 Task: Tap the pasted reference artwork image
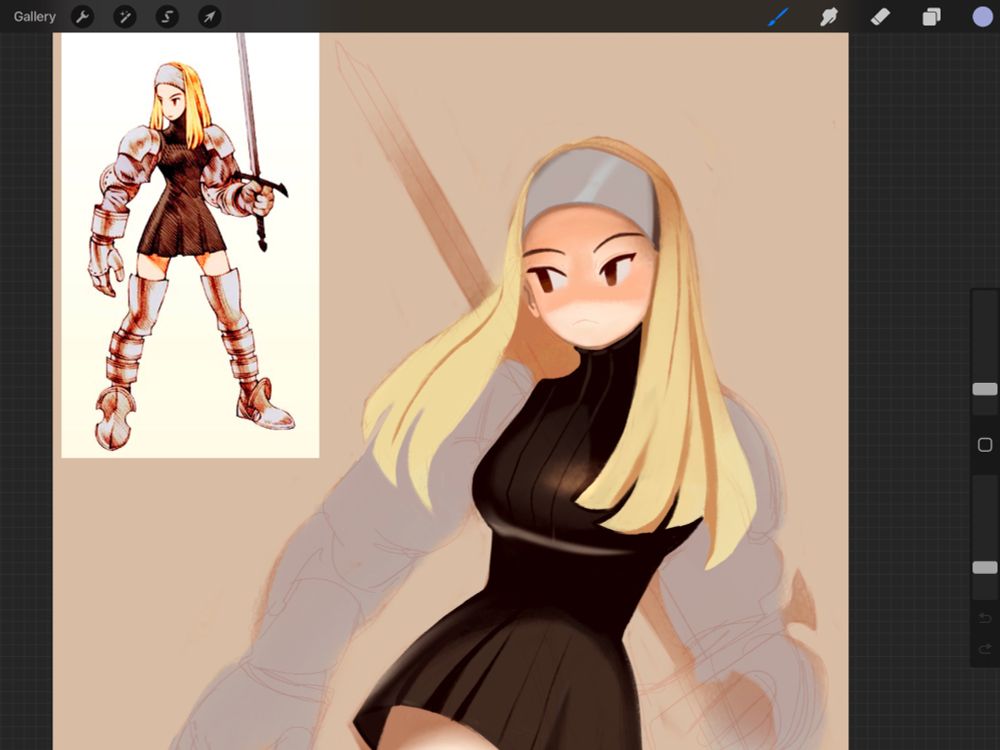pos(190,245)
